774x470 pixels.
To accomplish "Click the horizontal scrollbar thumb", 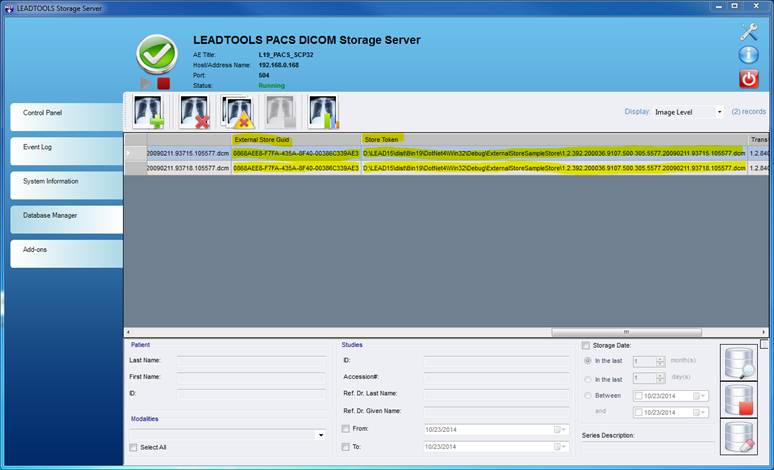I will [x=626, y=332].
